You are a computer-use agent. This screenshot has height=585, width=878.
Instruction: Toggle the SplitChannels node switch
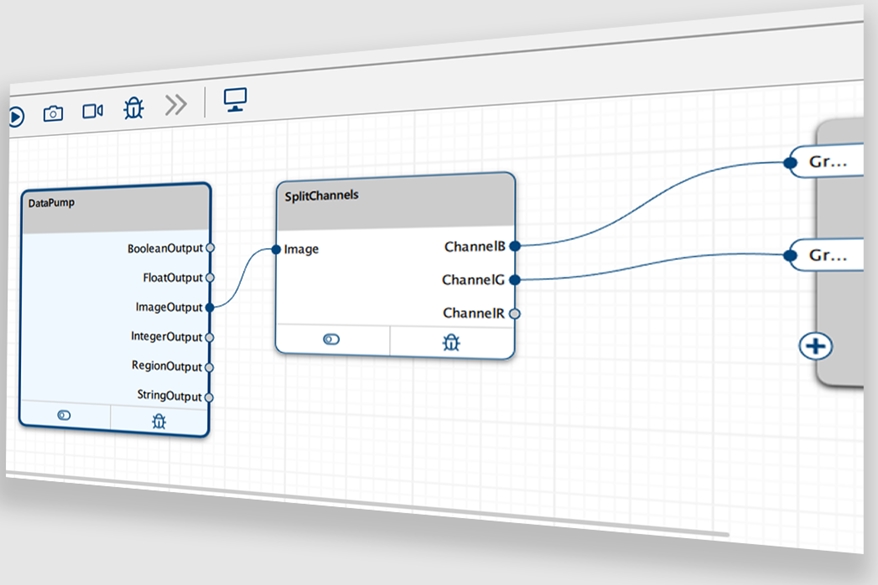coord(332,340)
